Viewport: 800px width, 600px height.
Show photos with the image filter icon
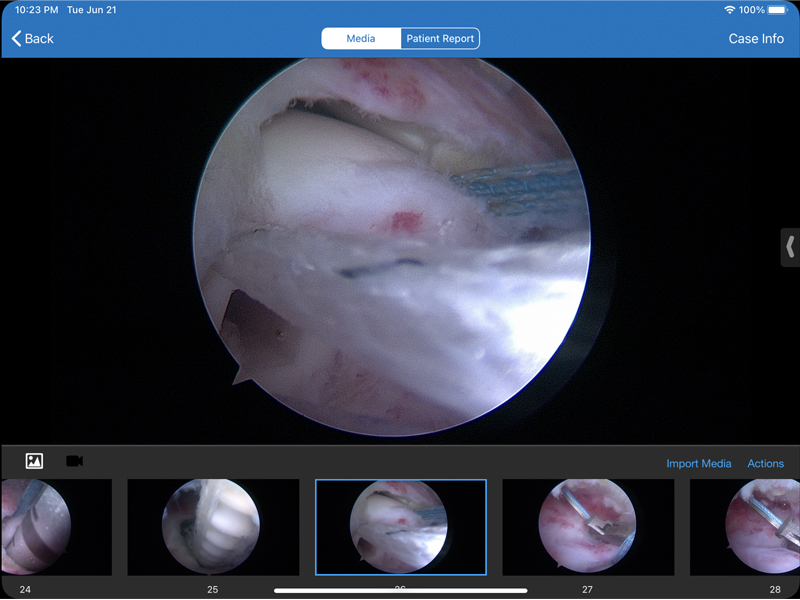coord(34,461)
